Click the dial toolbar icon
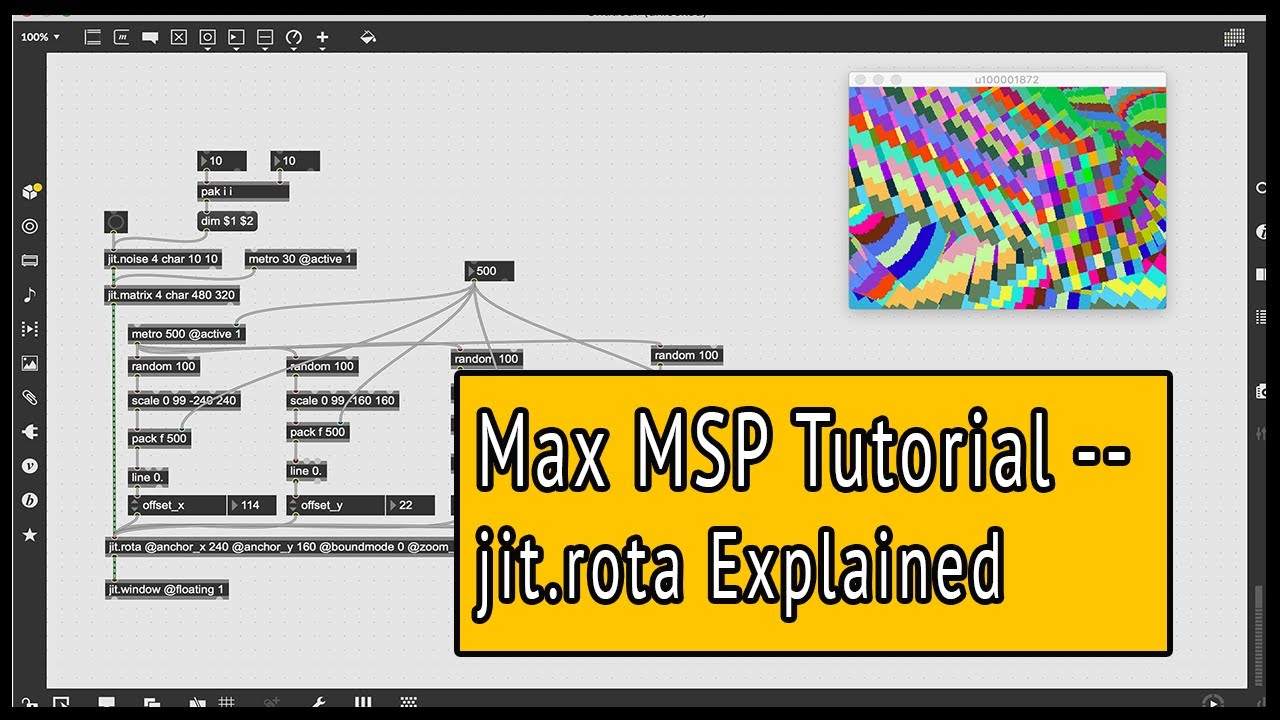 293,37
